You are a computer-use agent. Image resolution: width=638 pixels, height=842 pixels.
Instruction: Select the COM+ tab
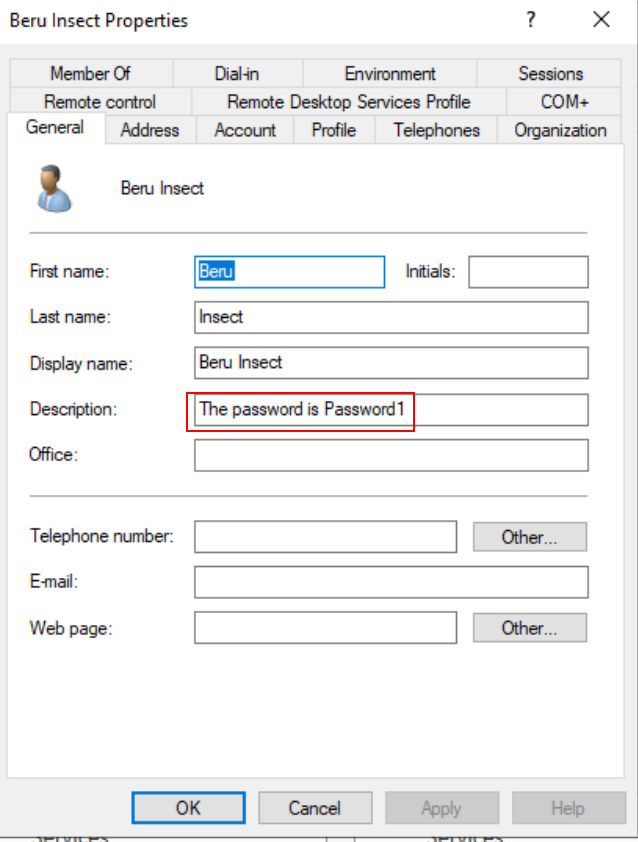[565, 102]
